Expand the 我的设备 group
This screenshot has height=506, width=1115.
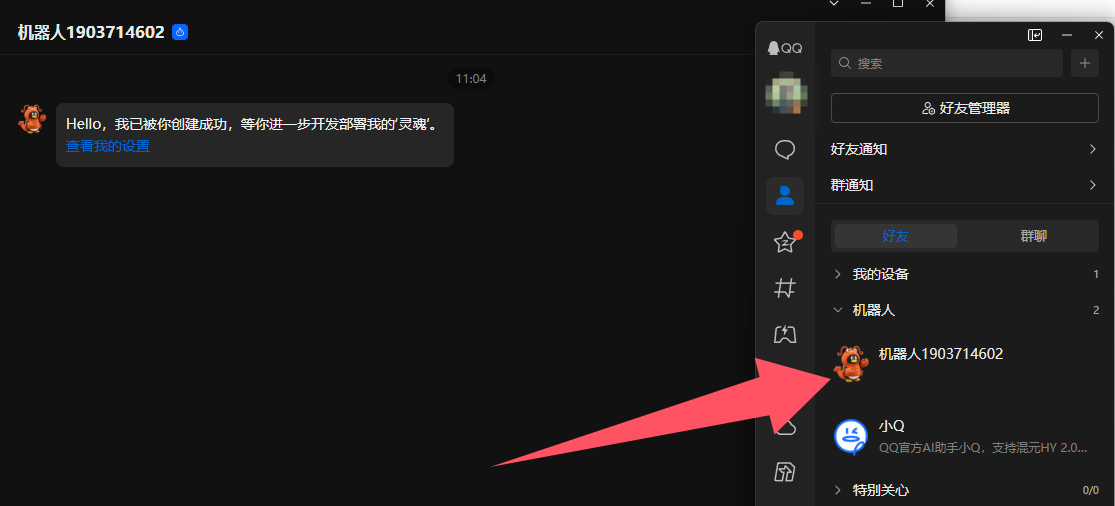coord(965,274)
